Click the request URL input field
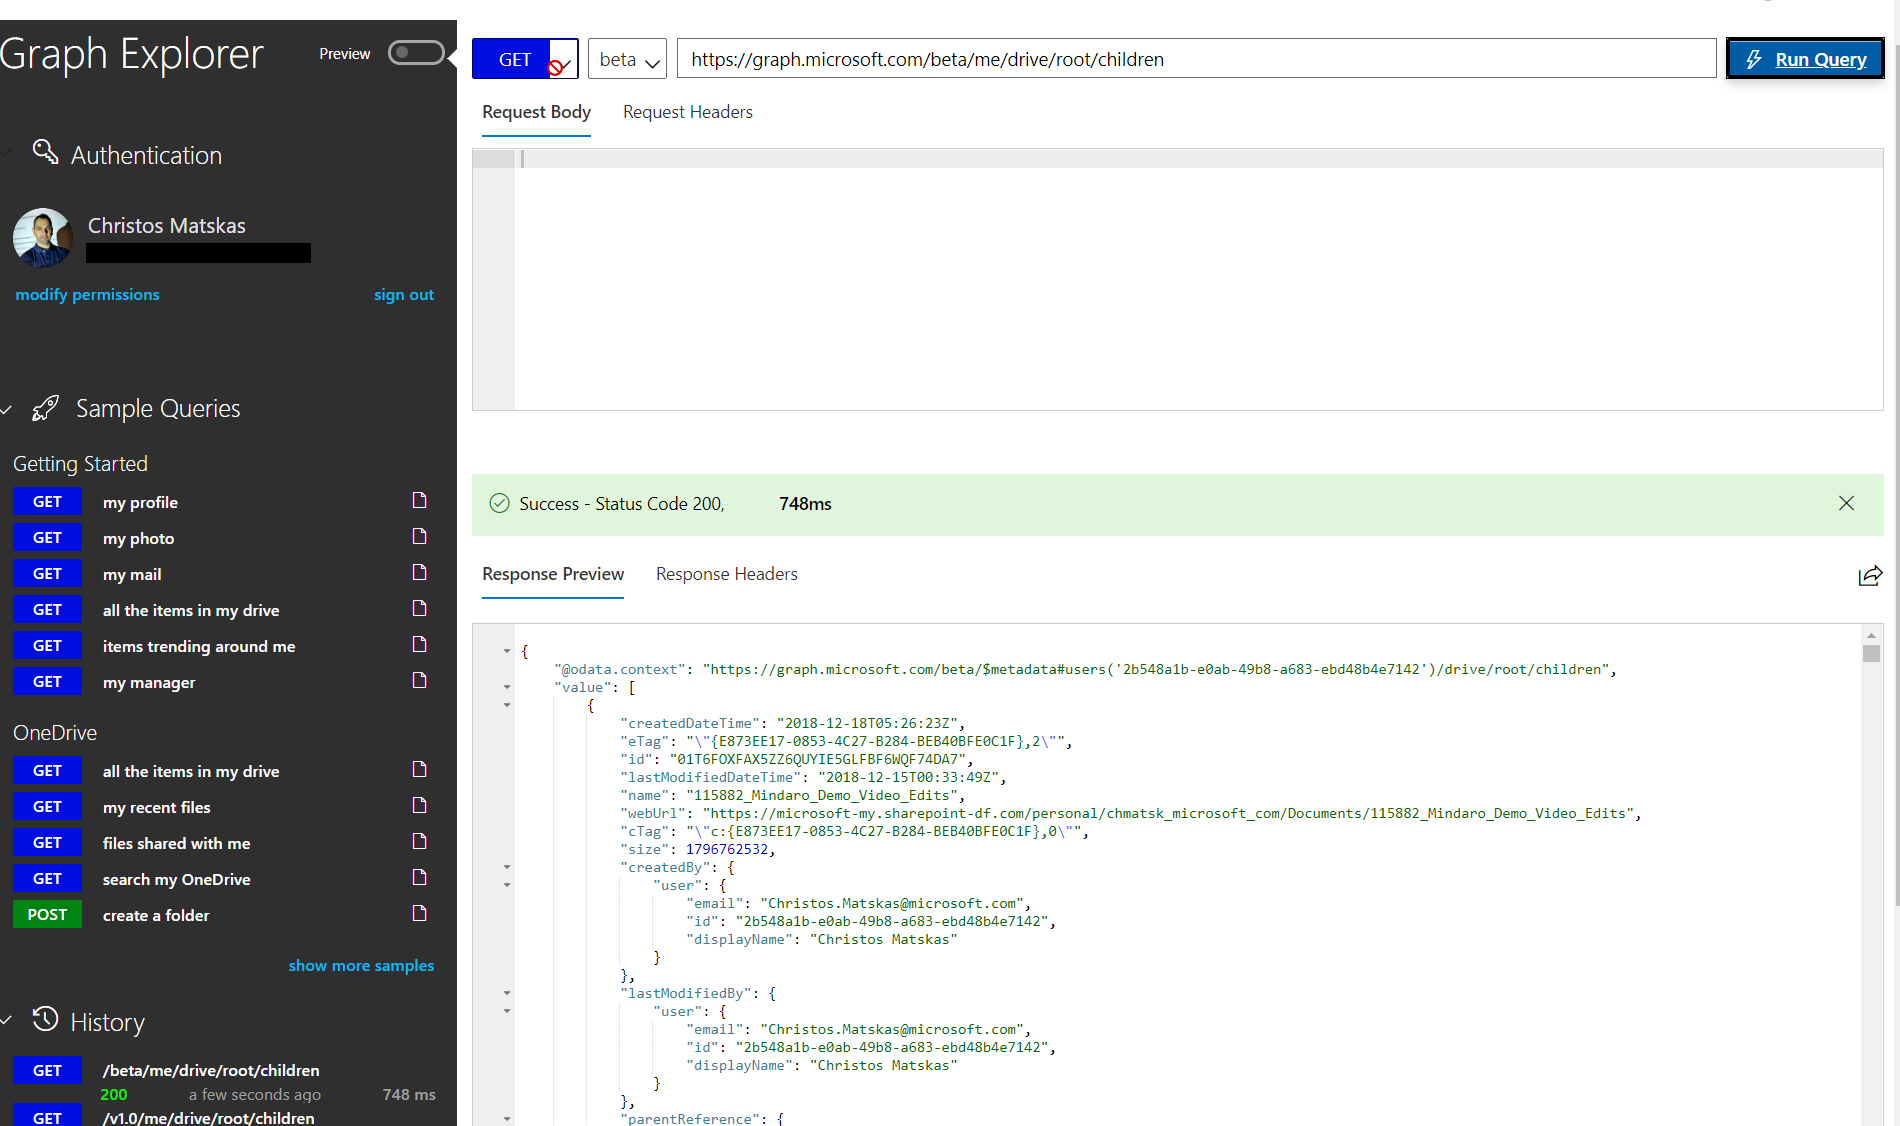Image resolution: width=1900 pixels, height=1126 pixels. pos(1196,59)
